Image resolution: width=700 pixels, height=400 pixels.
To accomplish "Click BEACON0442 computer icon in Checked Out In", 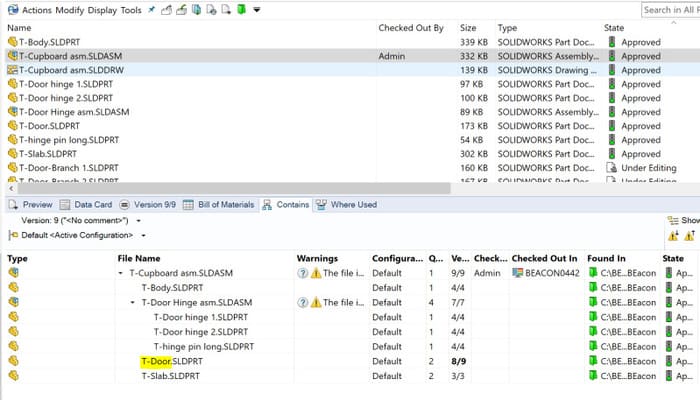I will tap(517, 273).
